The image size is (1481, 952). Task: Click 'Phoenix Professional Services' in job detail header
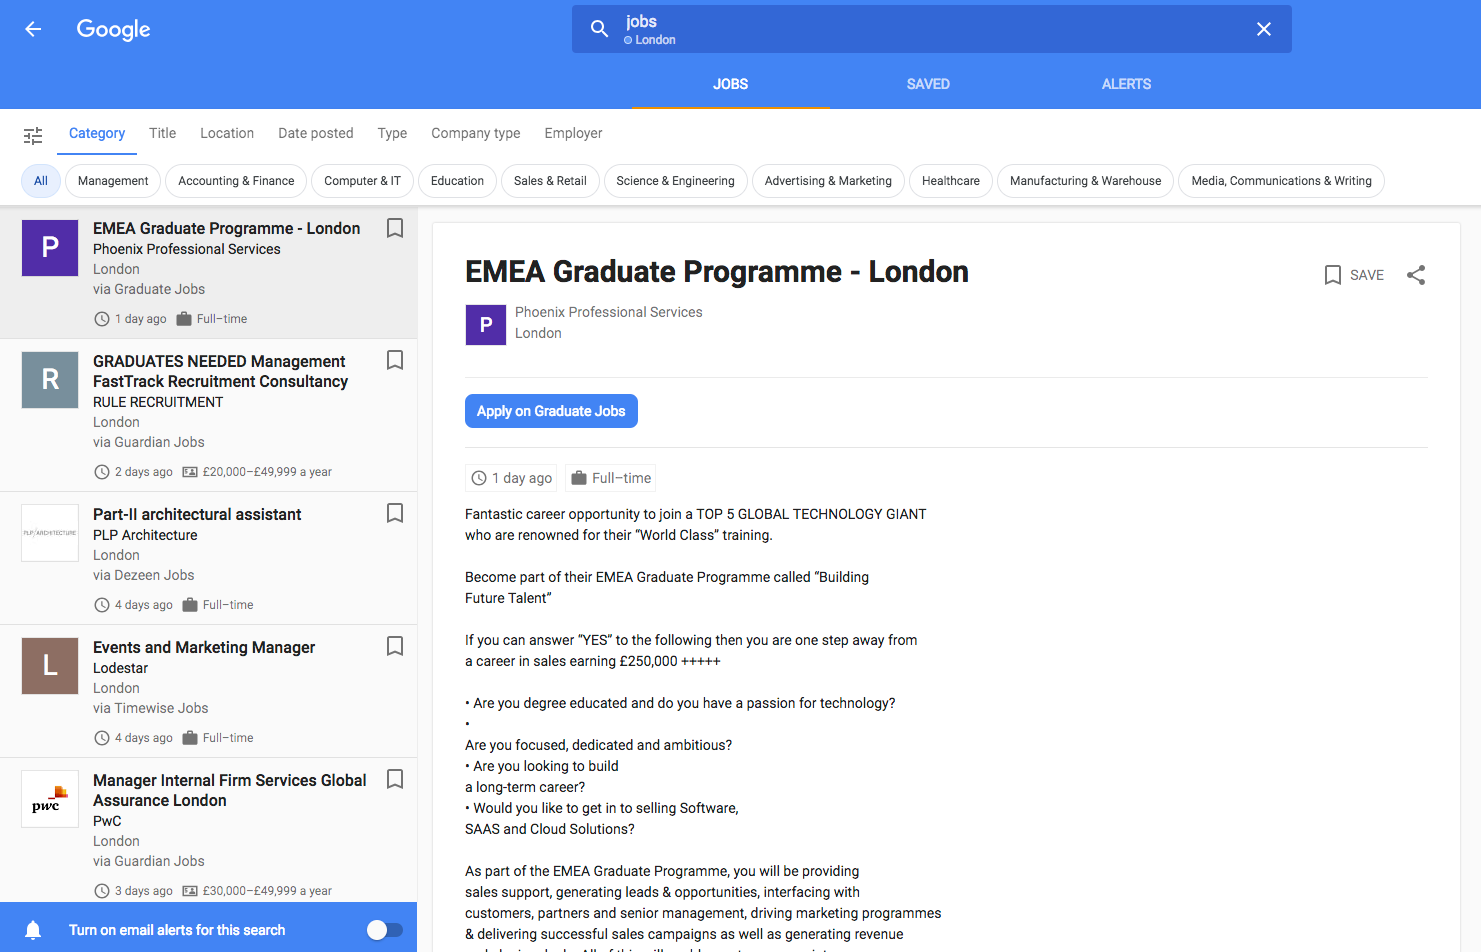click(x=609, y=312)
